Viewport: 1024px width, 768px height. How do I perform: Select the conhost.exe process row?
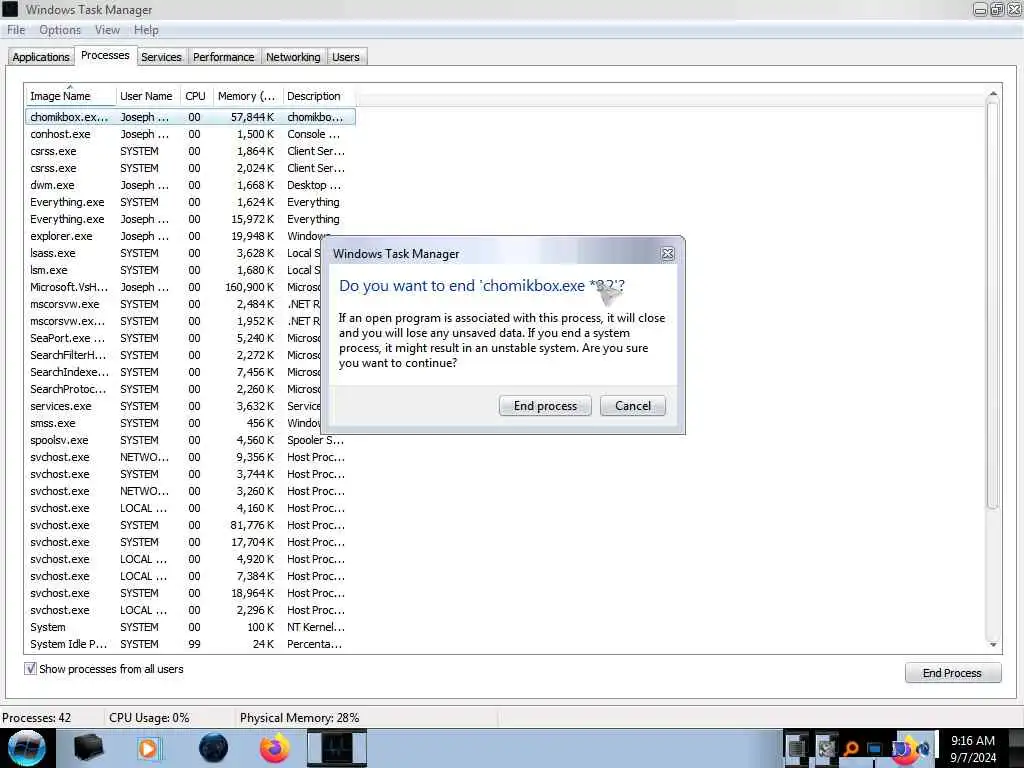pos(190,134)
